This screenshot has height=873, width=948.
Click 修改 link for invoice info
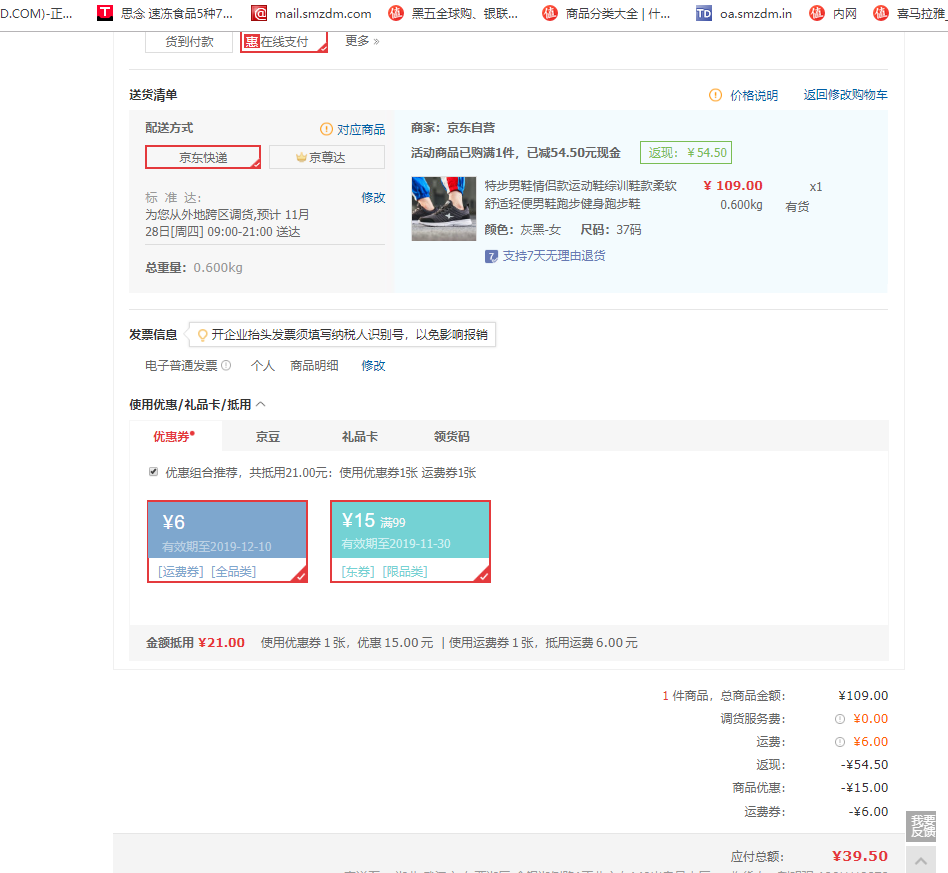[x=373, y=366]
